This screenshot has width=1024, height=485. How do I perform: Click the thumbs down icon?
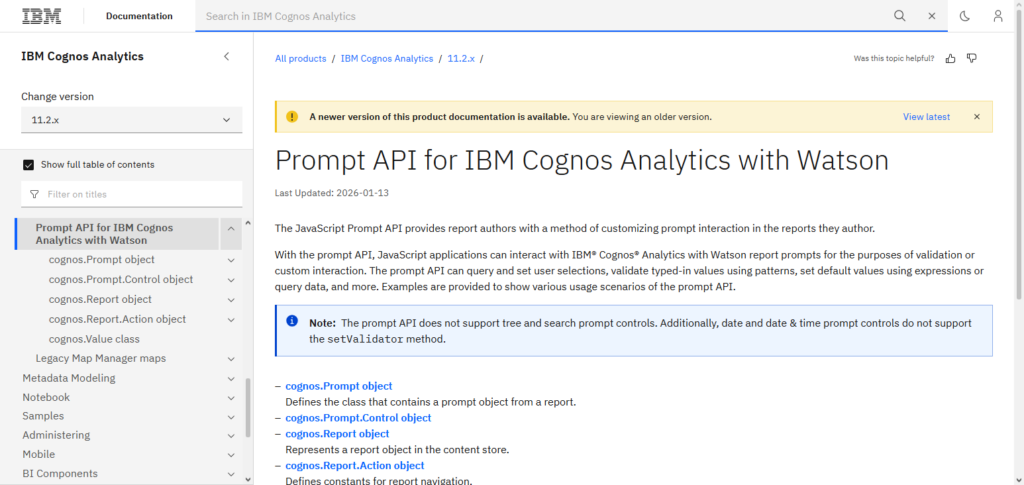[x=972, y=59]
